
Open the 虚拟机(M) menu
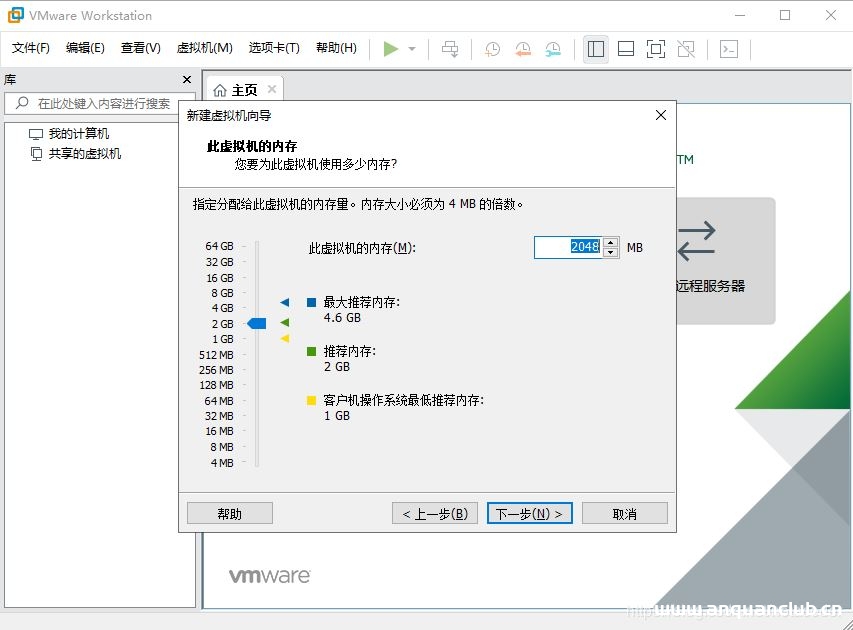click(x=203, y=48)
